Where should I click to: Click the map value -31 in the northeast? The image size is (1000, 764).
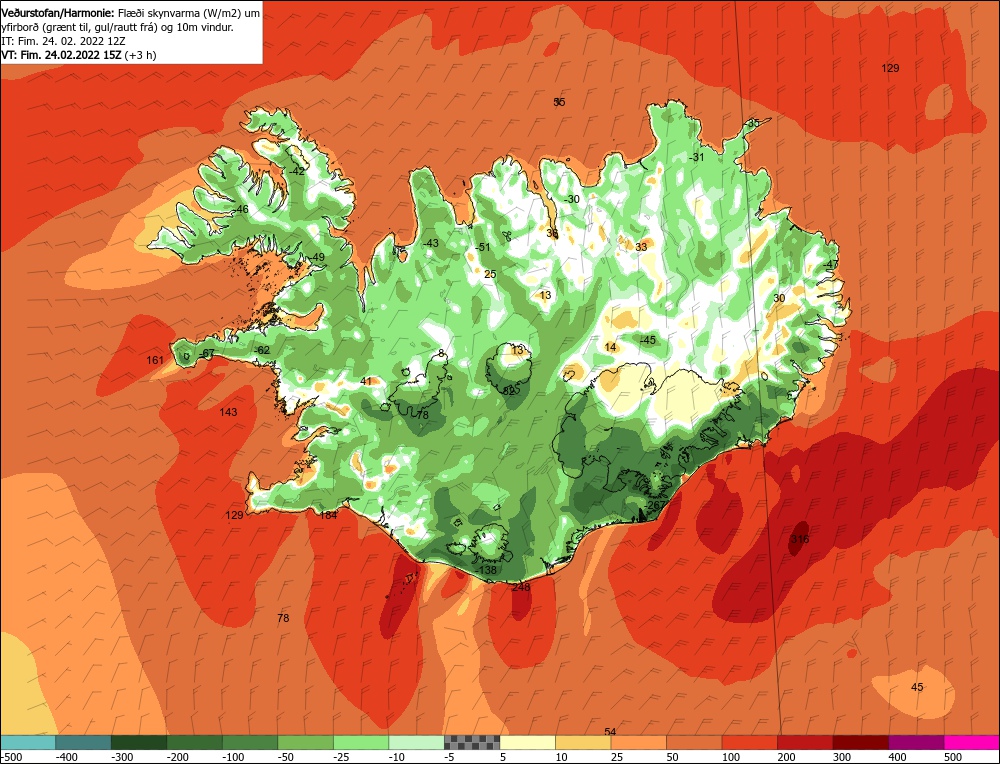click(x=696, y=157)
